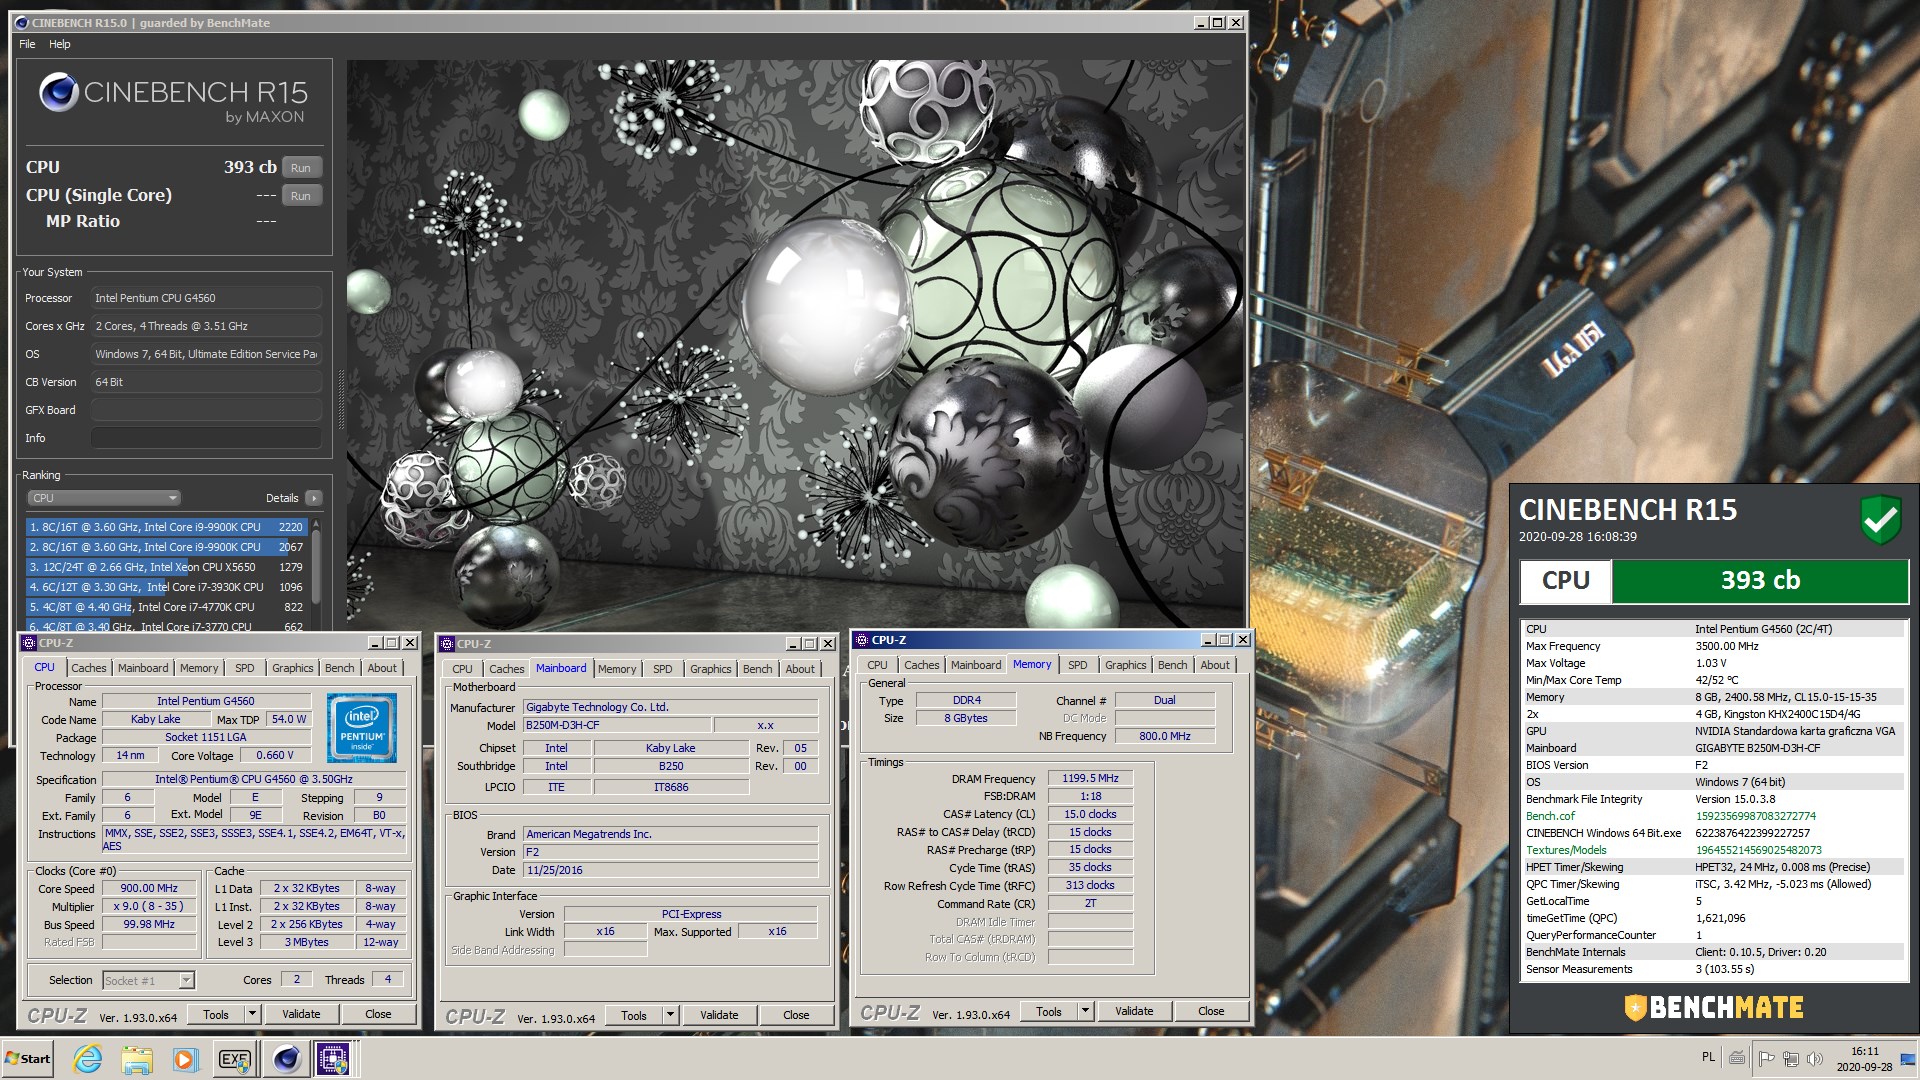Image resolution: width=1920 pixels, height=1080 pixels.
Task: Launch Windows Media Player from taskbar
Action: click(x=184, y=1059)
